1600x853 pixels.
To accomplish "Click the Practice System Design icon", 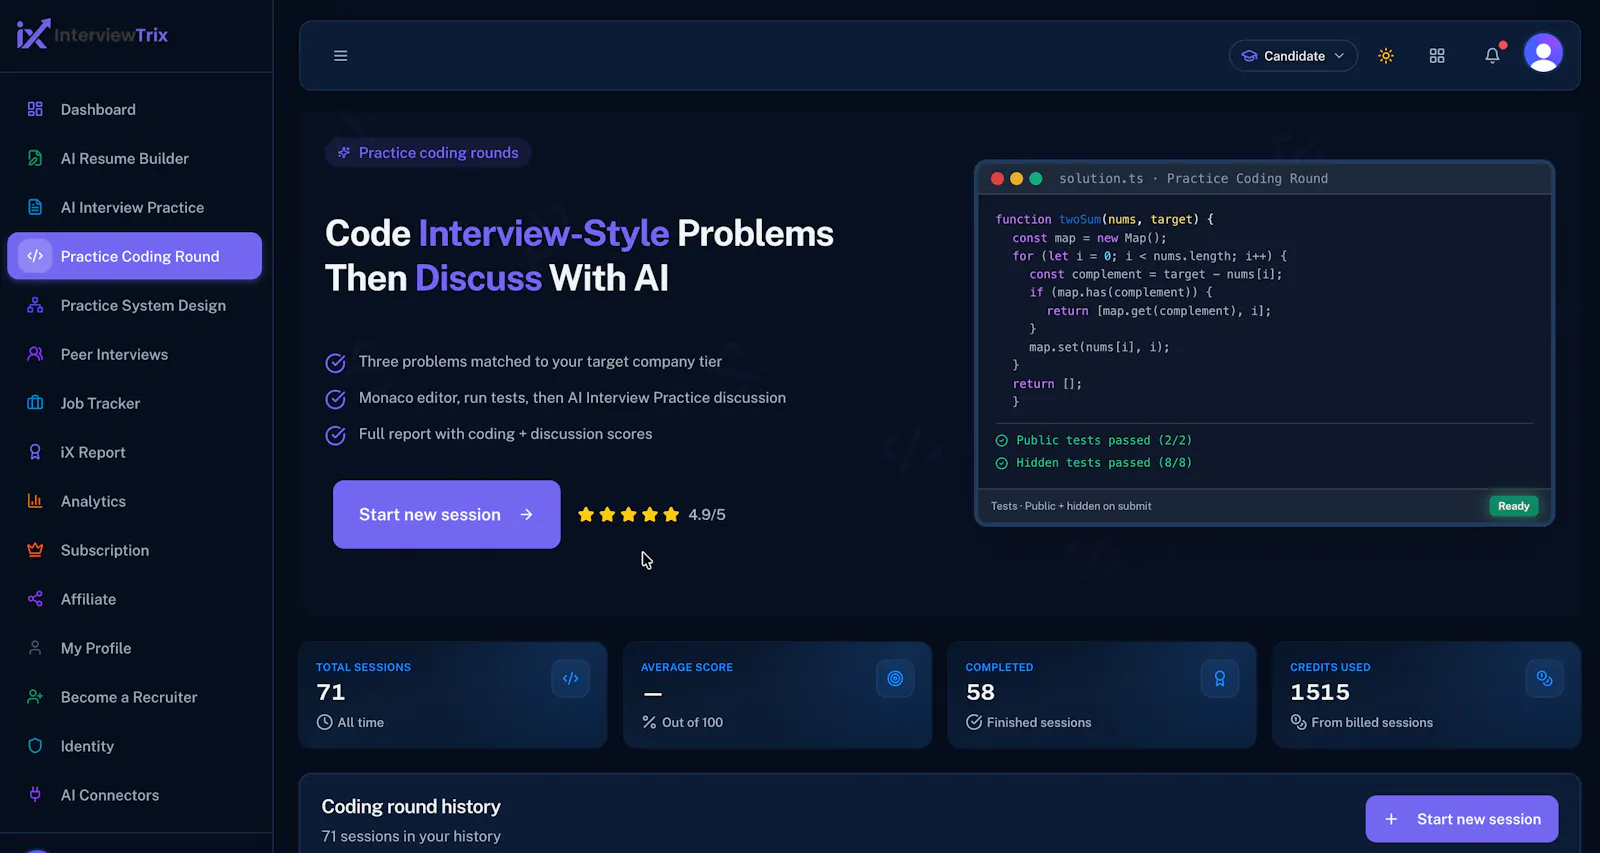I will [x=35, y=305].
